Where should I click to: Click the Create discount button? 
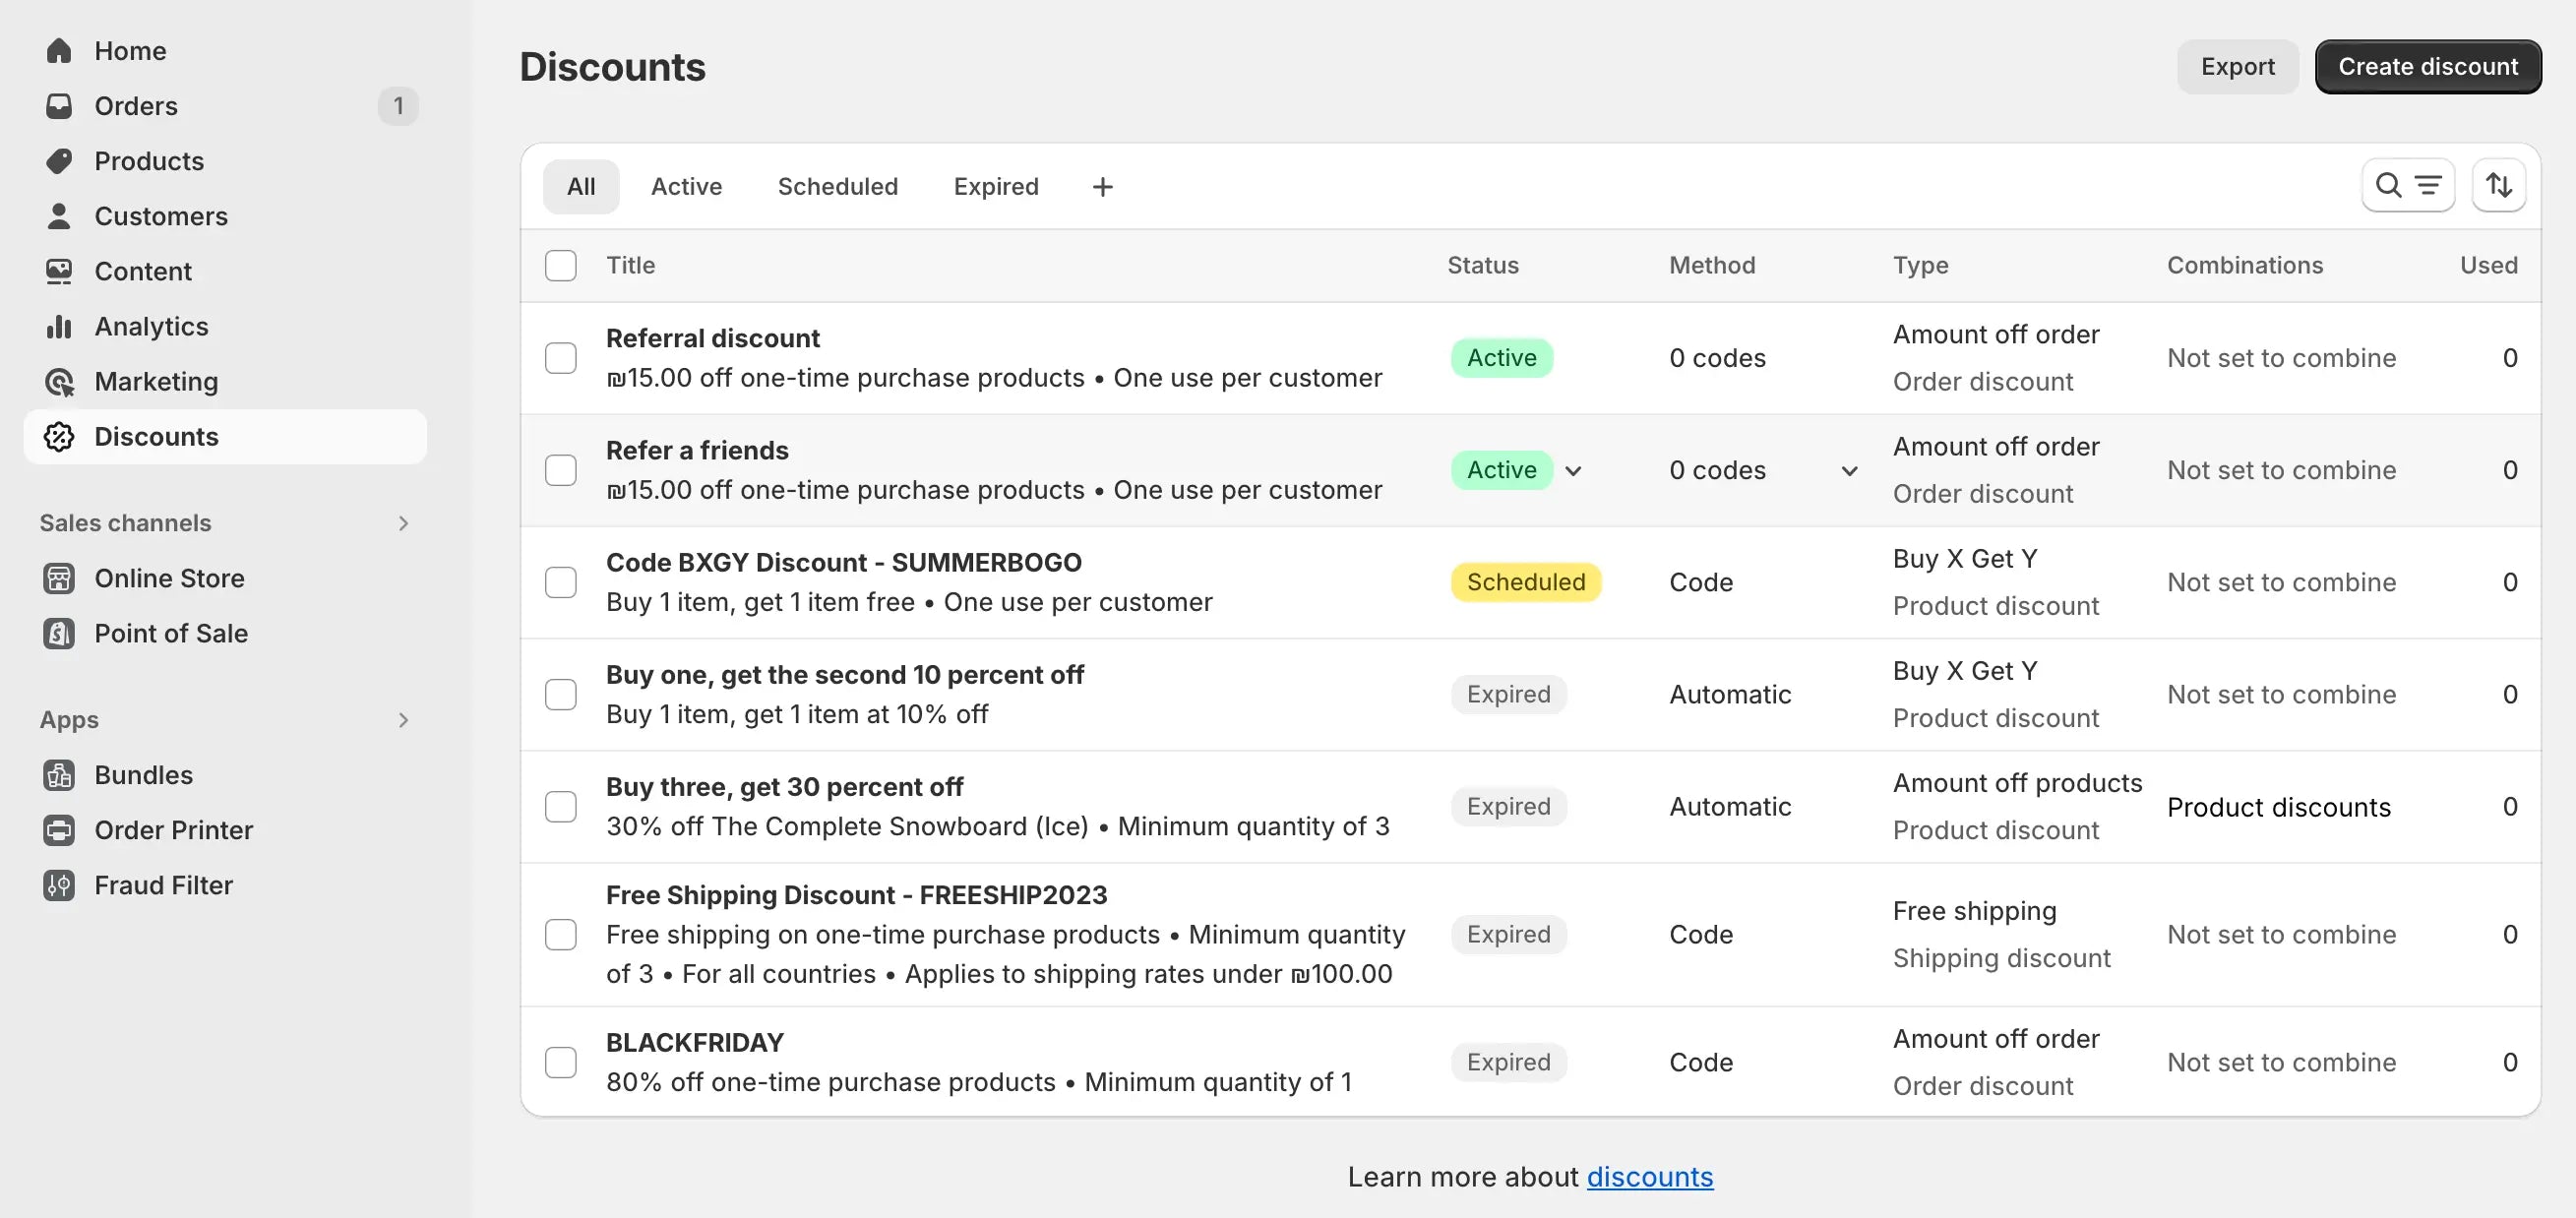pos(2428,66)
